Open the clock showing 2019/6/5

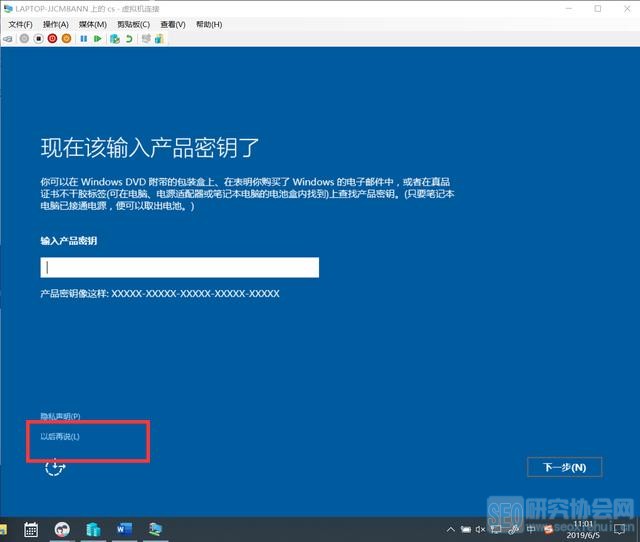(x=583, y=530)
